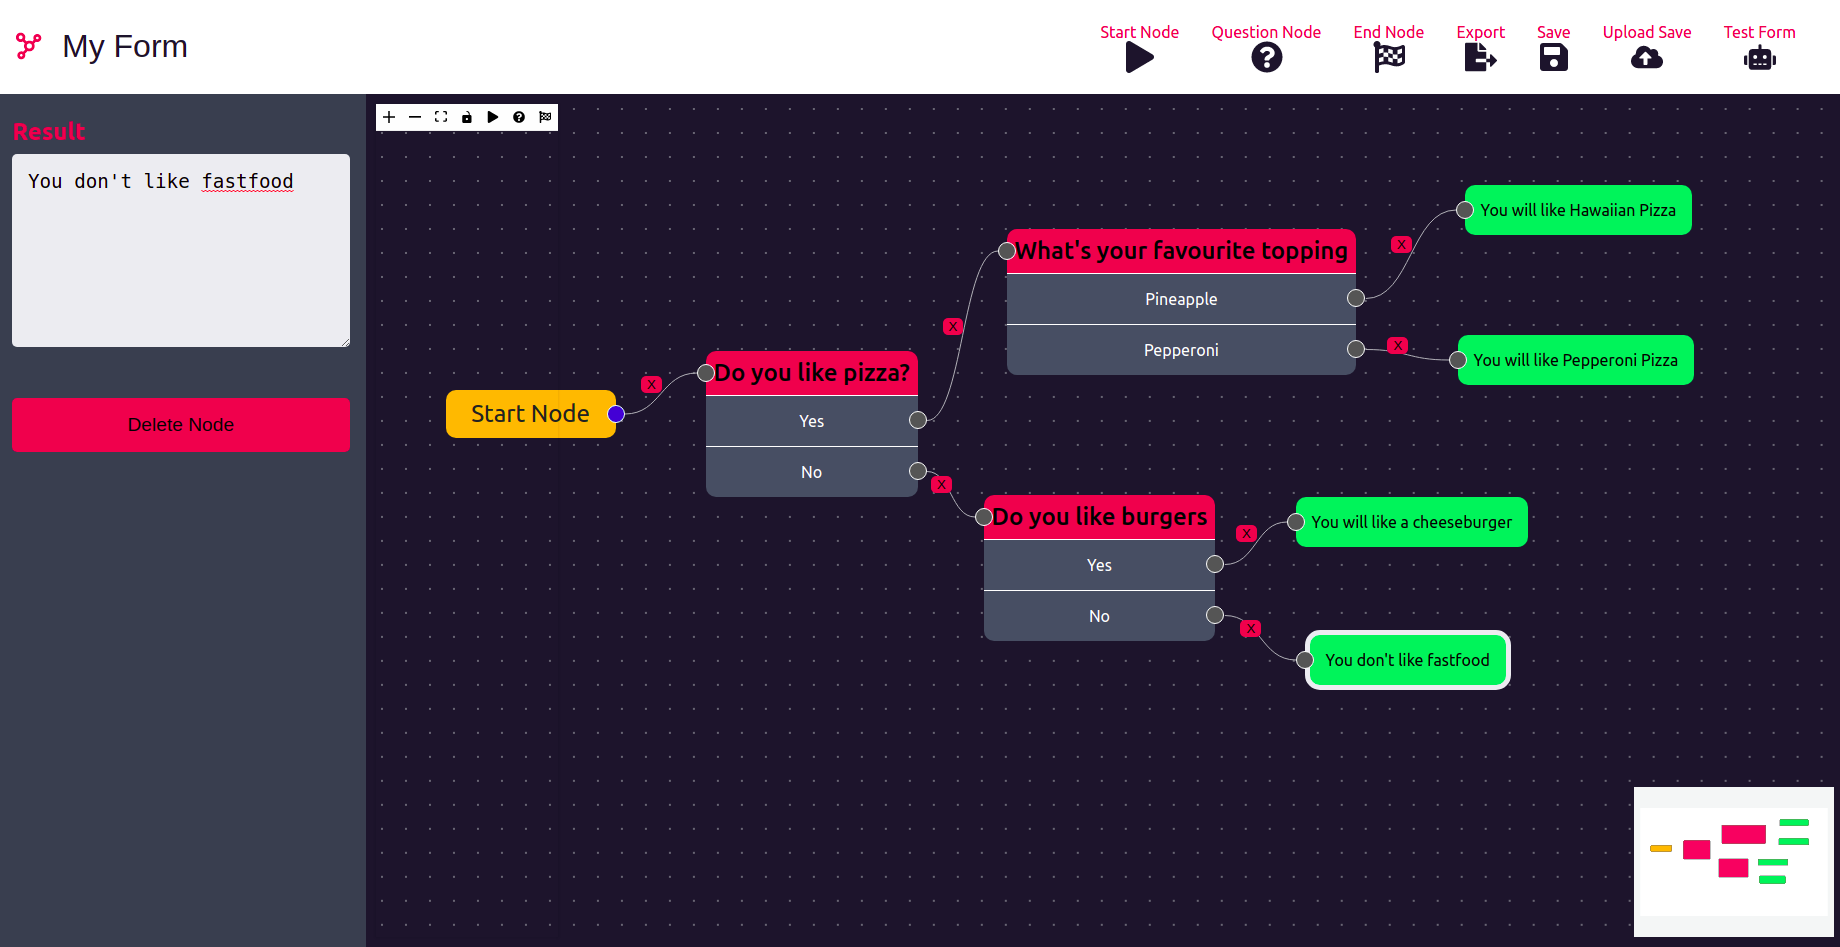Image resolution: width=1840 pixels, height=947 pixels.
Task: Click burgers question input handle
Action: point(984,517)
